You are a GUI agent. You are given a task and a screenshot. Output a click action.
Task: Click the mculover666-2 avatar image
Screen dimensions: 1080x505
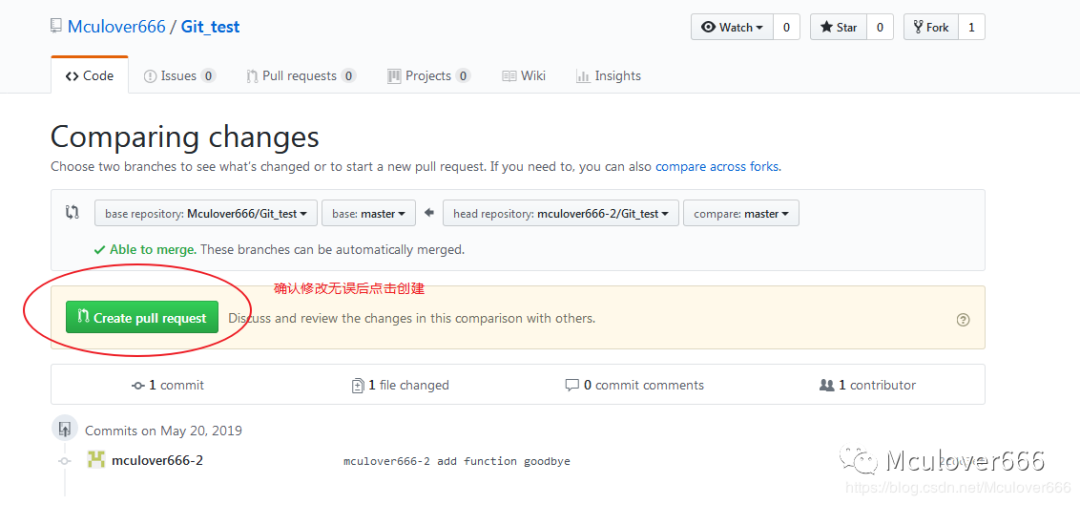click(x=96, y=460)
